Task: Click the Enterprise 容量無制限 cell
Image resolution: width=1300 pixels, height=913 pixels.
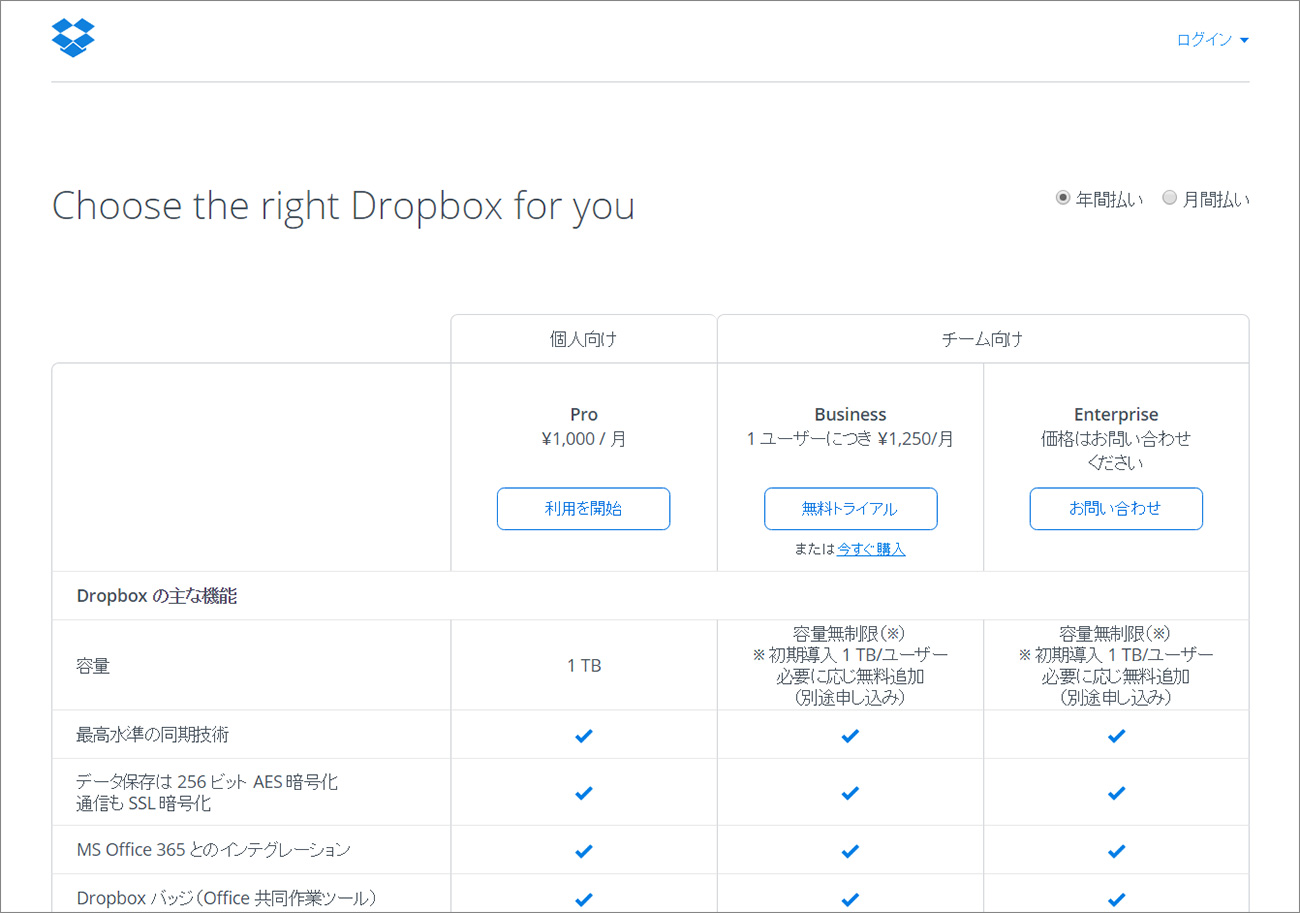Action: 1116,665
